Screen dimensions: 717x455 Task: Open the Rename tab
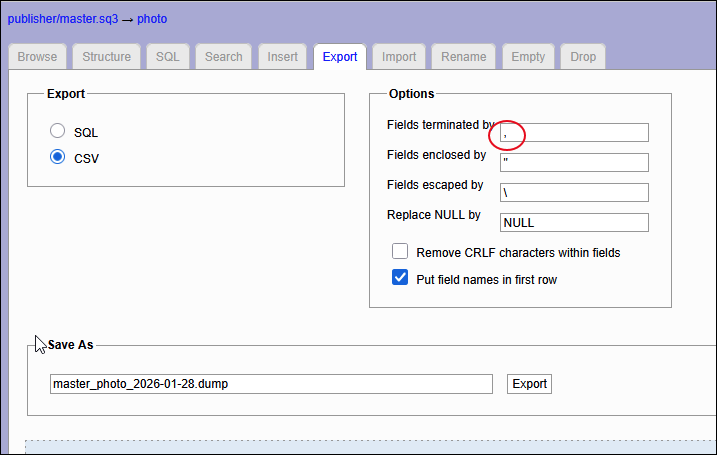tap(463, 57)
